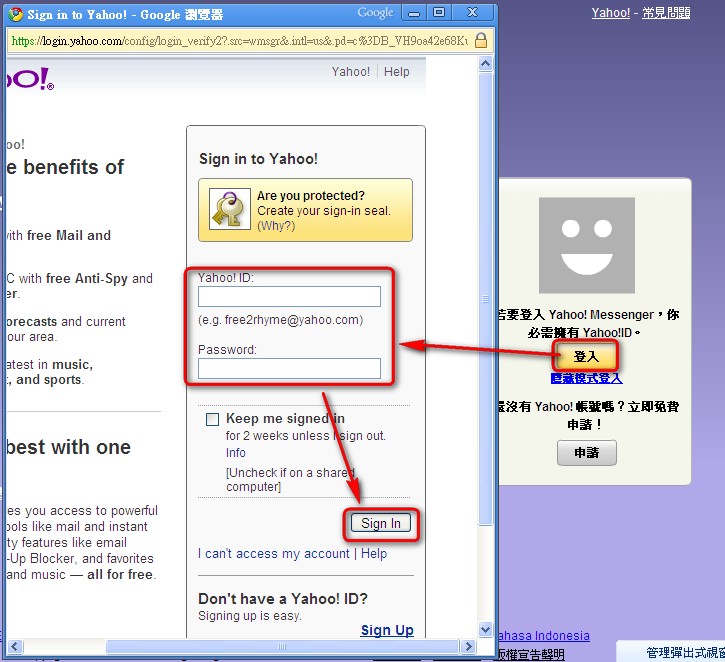Click the Chrome logo in title bar
The image size is (725, 662).
coord(15,14)
